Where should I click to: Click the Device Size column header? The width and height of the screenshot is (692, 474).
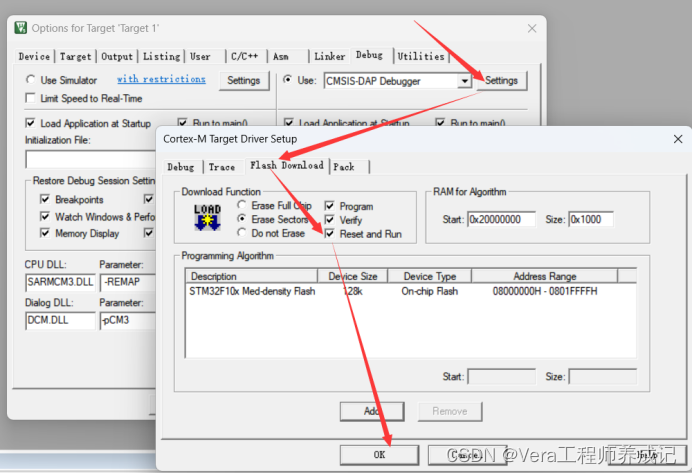pos(353,276)
